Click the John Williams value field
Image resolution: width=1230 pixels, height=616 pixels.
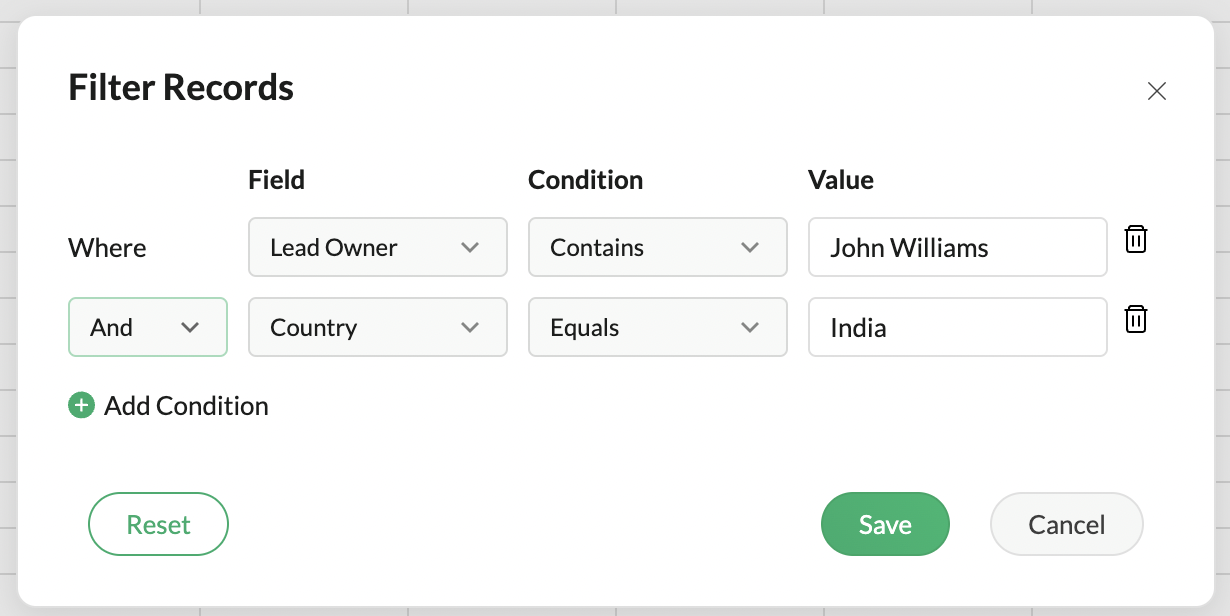957,247
